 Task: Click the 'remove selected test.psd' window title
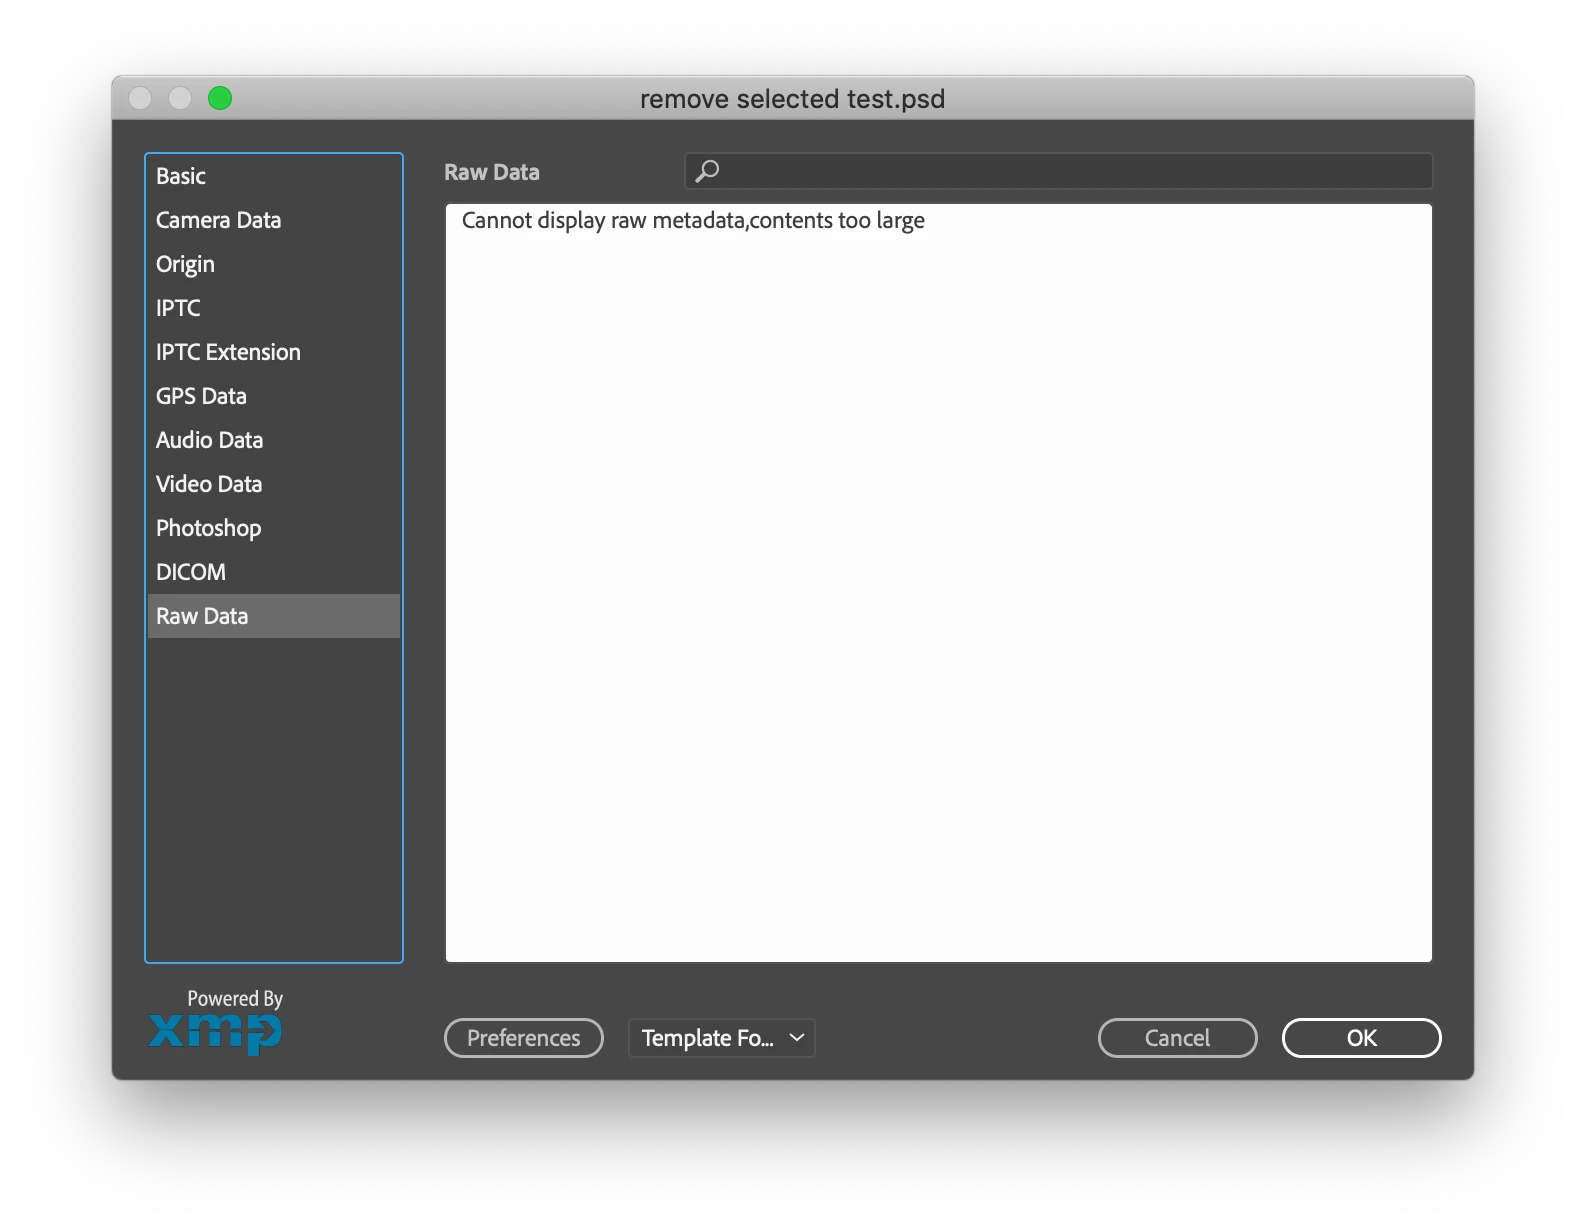(x=792, y=99)
